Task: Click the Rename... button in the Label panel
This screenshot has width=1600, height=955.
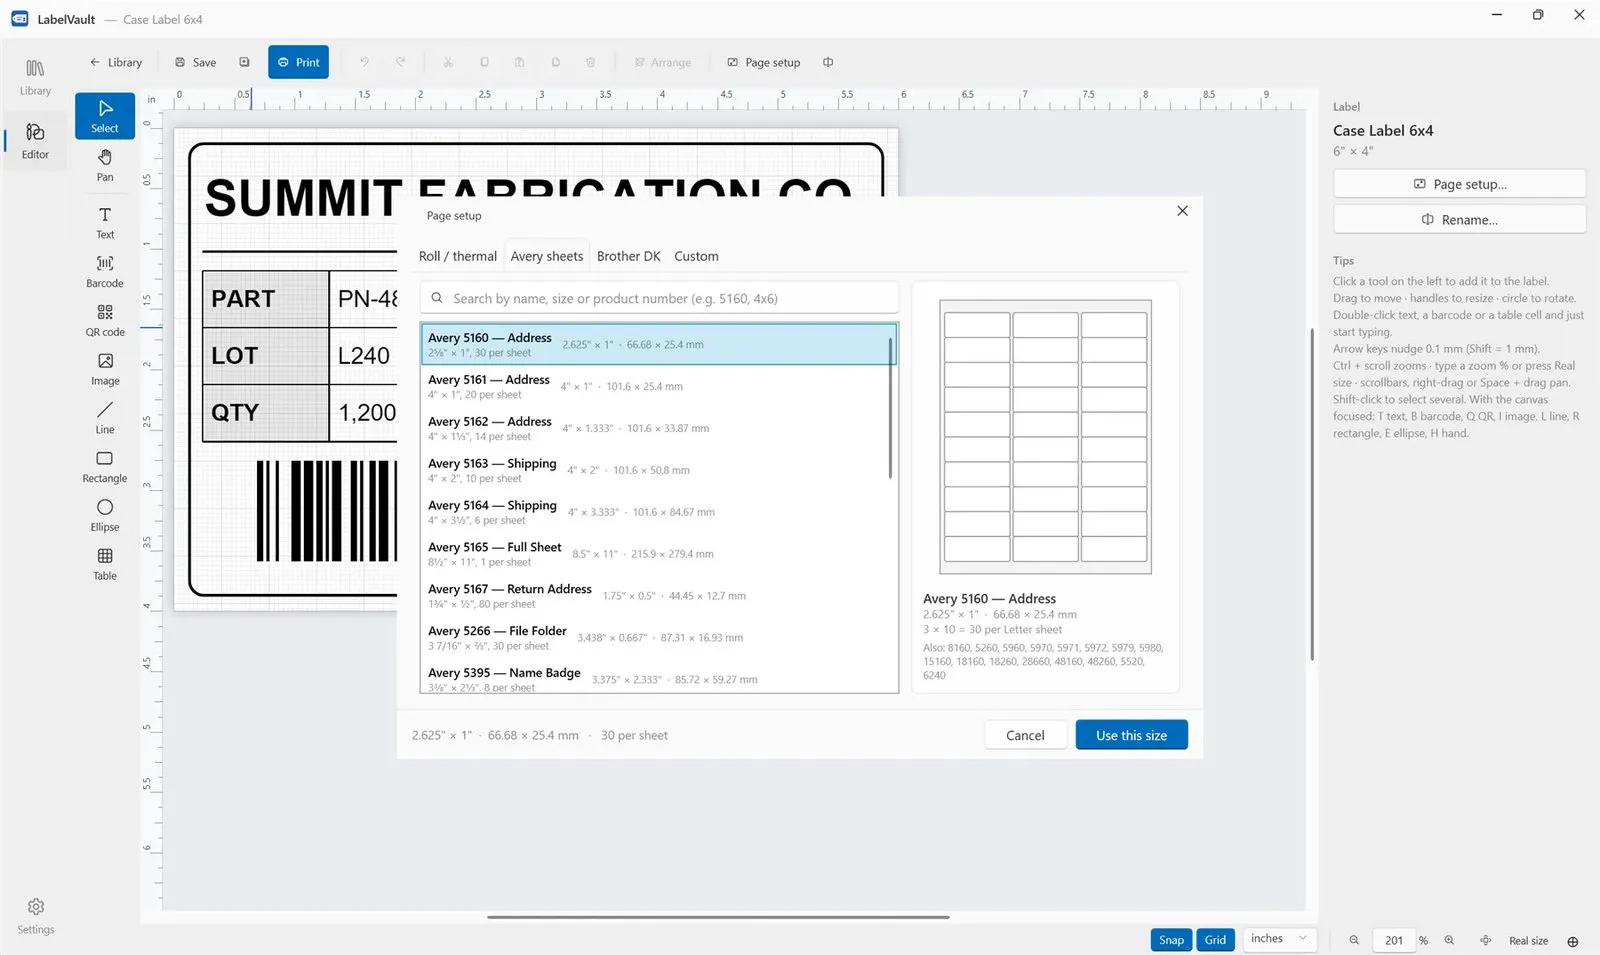Action: point(1459,220)
